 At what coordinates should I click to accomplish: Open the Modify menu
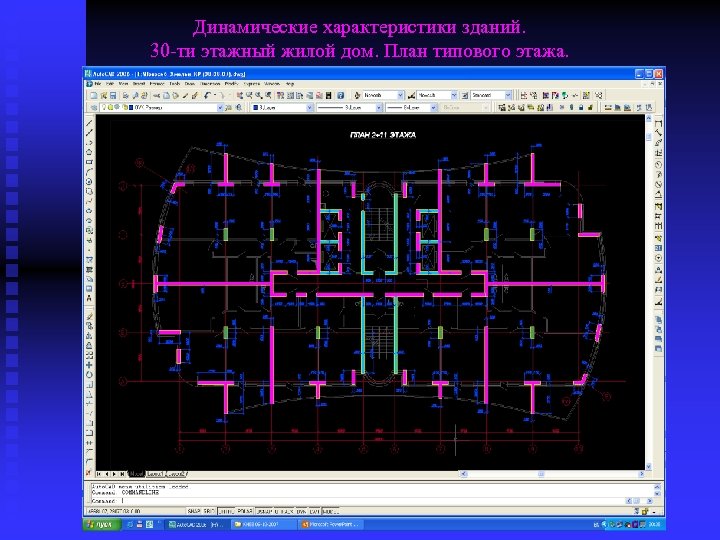tap(231, 84)
